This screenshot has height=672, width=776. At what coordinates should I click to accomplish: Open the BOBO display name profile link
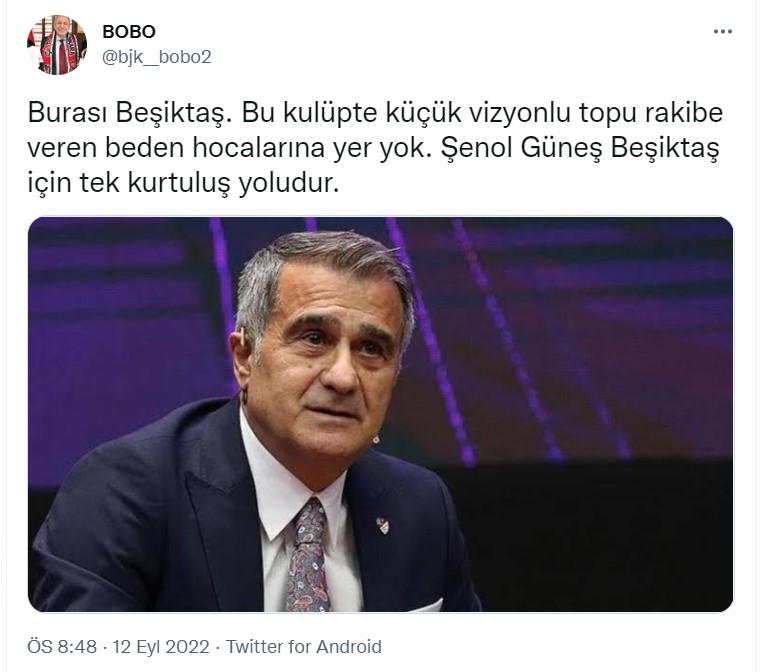click(x=129, y=32)
